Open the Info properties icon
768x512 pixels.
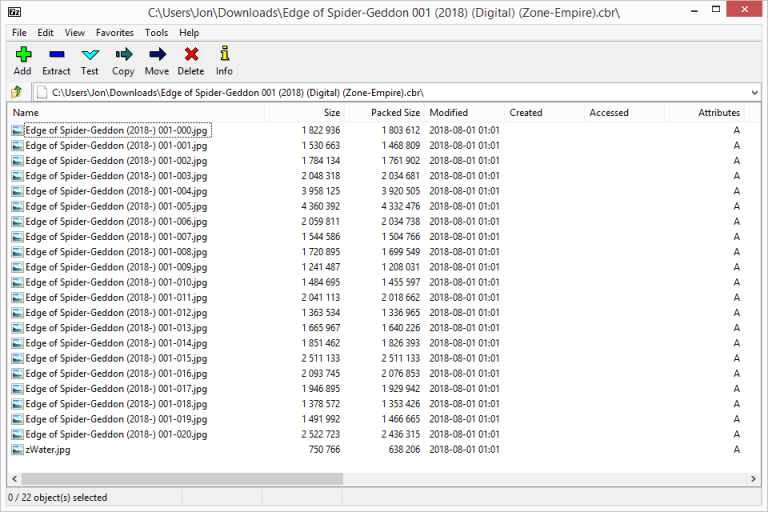224,54
